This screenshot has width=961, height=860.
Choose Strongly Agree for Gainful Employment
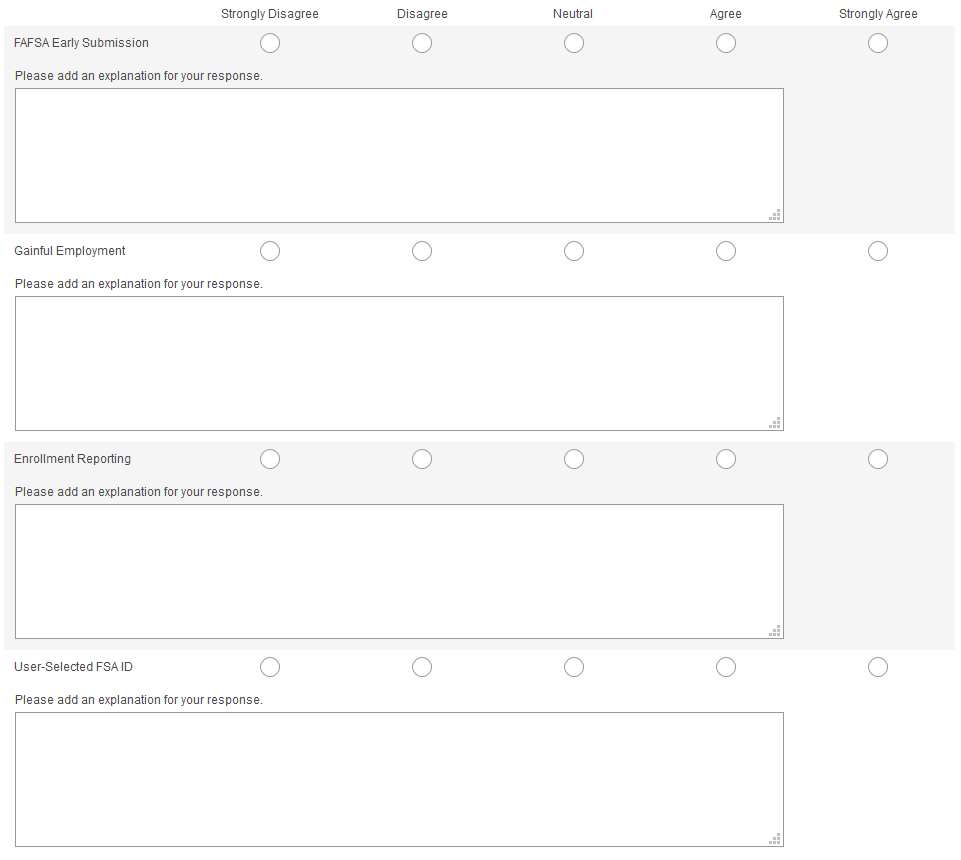click(x=878, y=251)
